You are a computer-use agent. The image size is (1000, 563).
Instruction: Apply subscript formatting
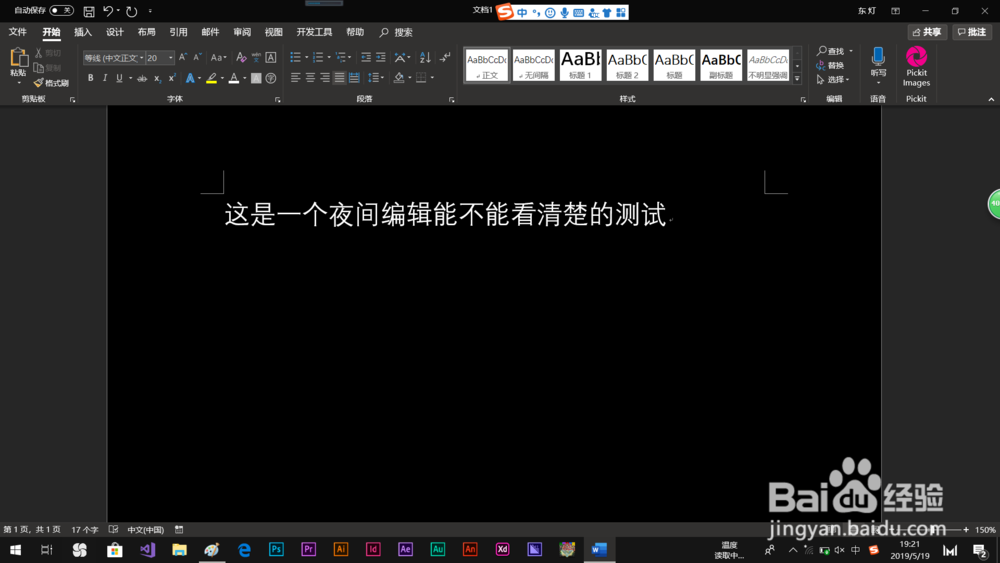pos(157,78)
